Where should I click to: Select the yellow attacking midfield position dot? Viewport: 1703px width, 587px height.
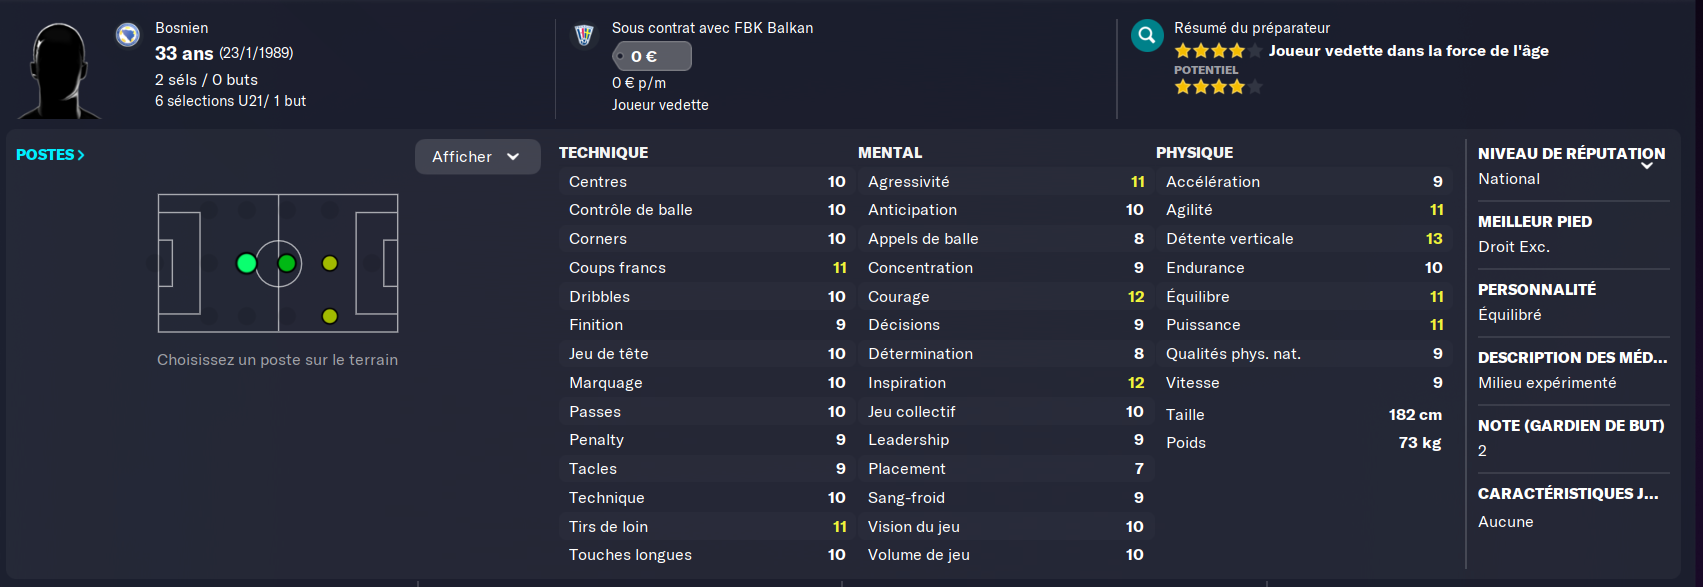tap(330, 263)
